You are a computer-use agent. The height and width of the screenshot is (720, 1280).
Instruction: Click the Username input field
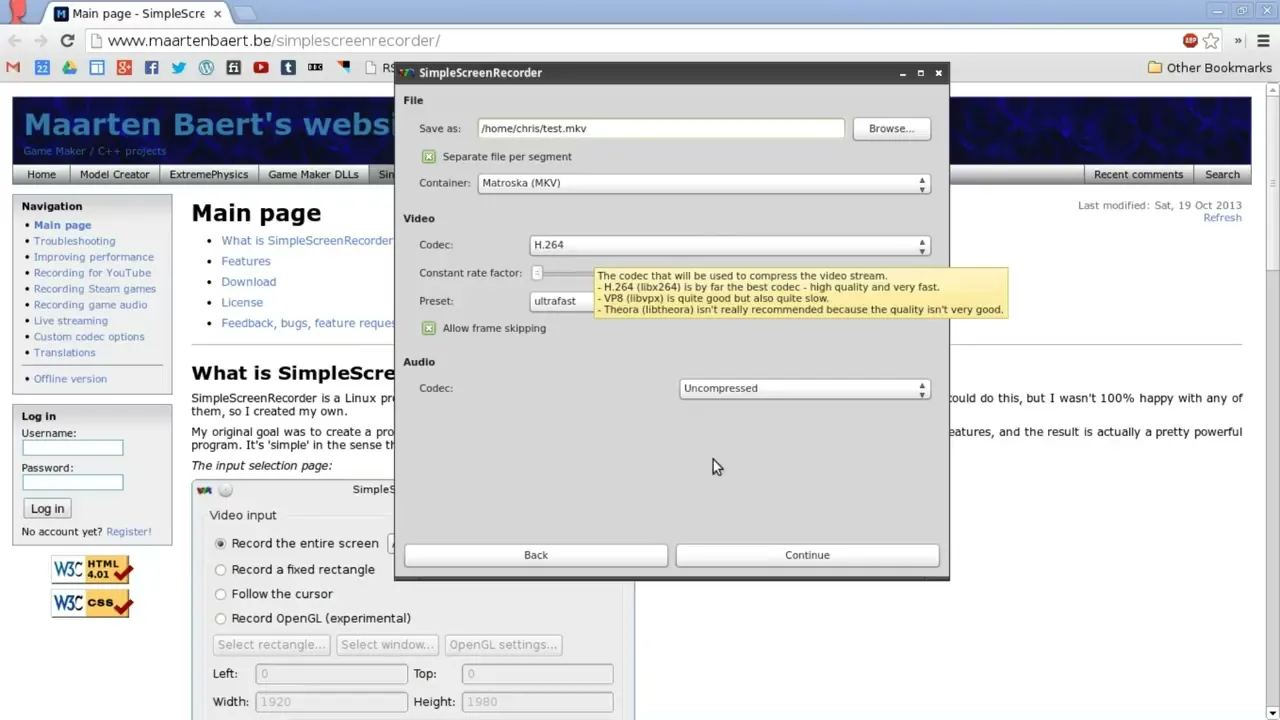tap(73, 448)
